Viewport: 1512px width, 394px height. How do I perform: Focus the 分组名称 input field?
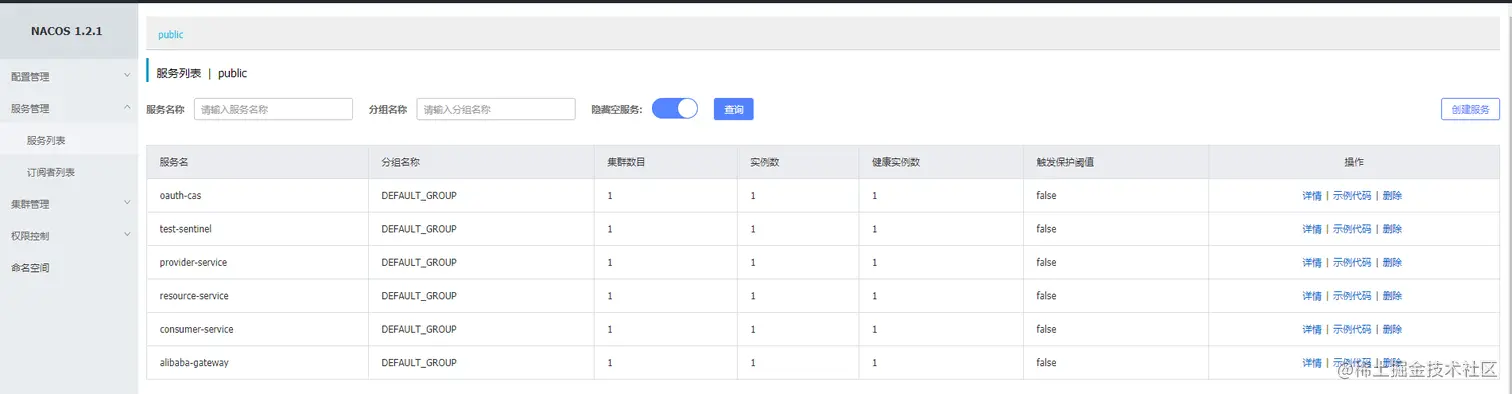pyautogui.click(x=496, y=109)
